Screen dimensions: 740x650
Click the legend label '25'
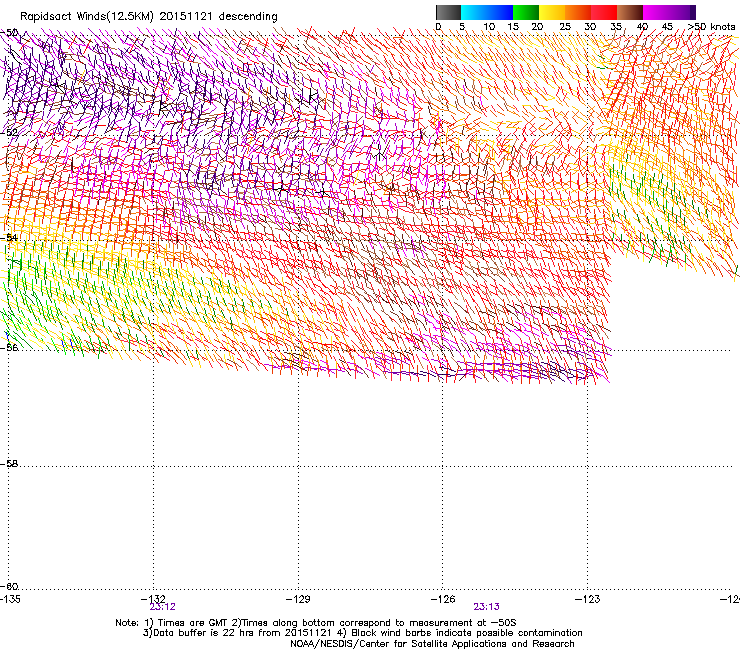[565, 27]
